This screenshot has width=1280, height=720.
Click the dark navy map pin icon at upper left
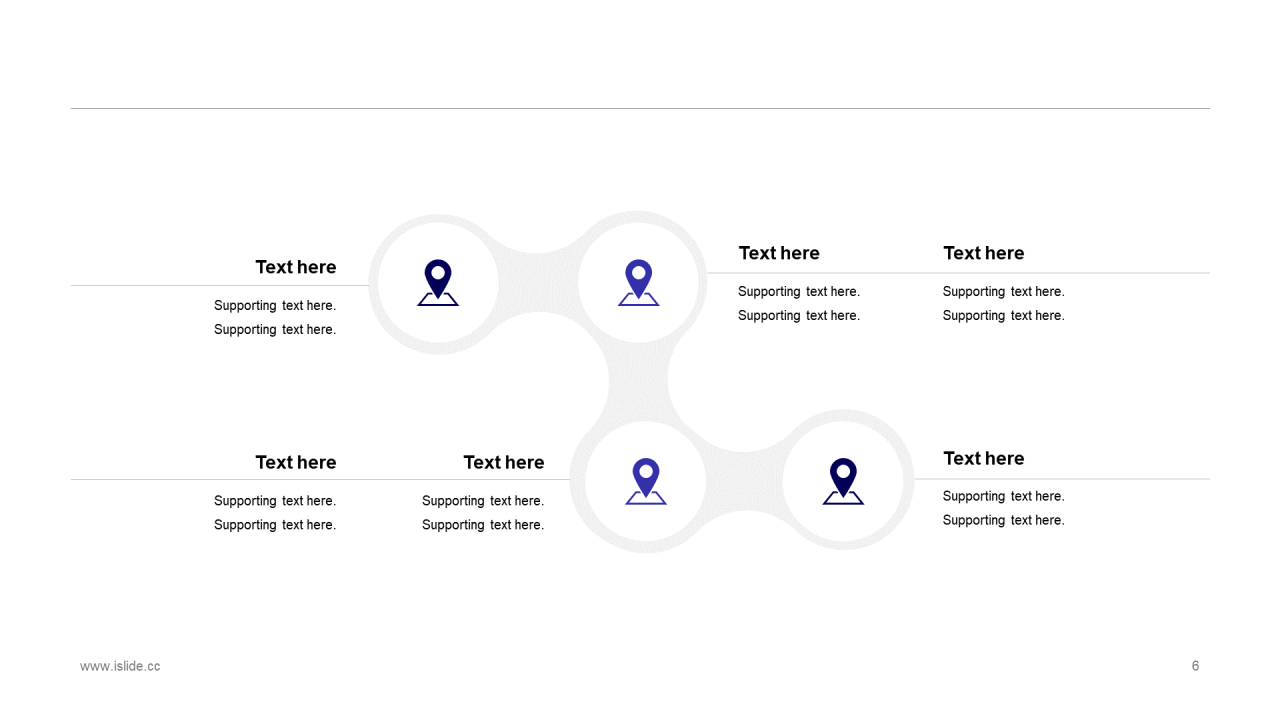[x=438, y=283]
